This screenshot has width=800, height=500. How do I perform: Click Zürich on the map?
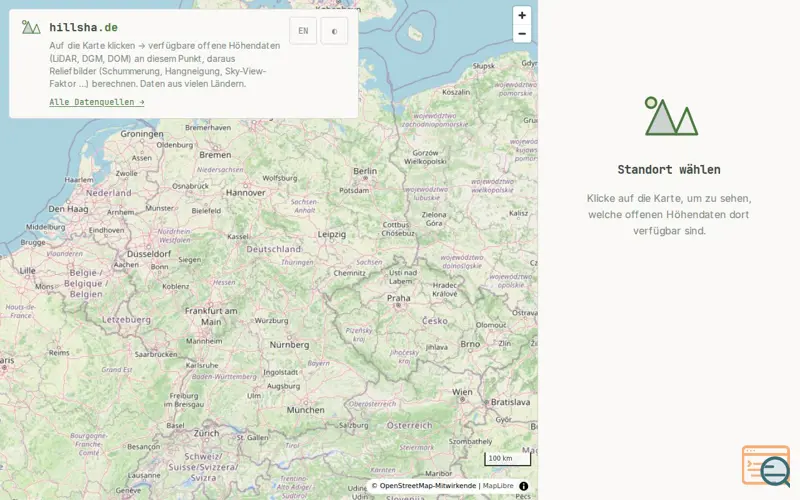point(206,433)
